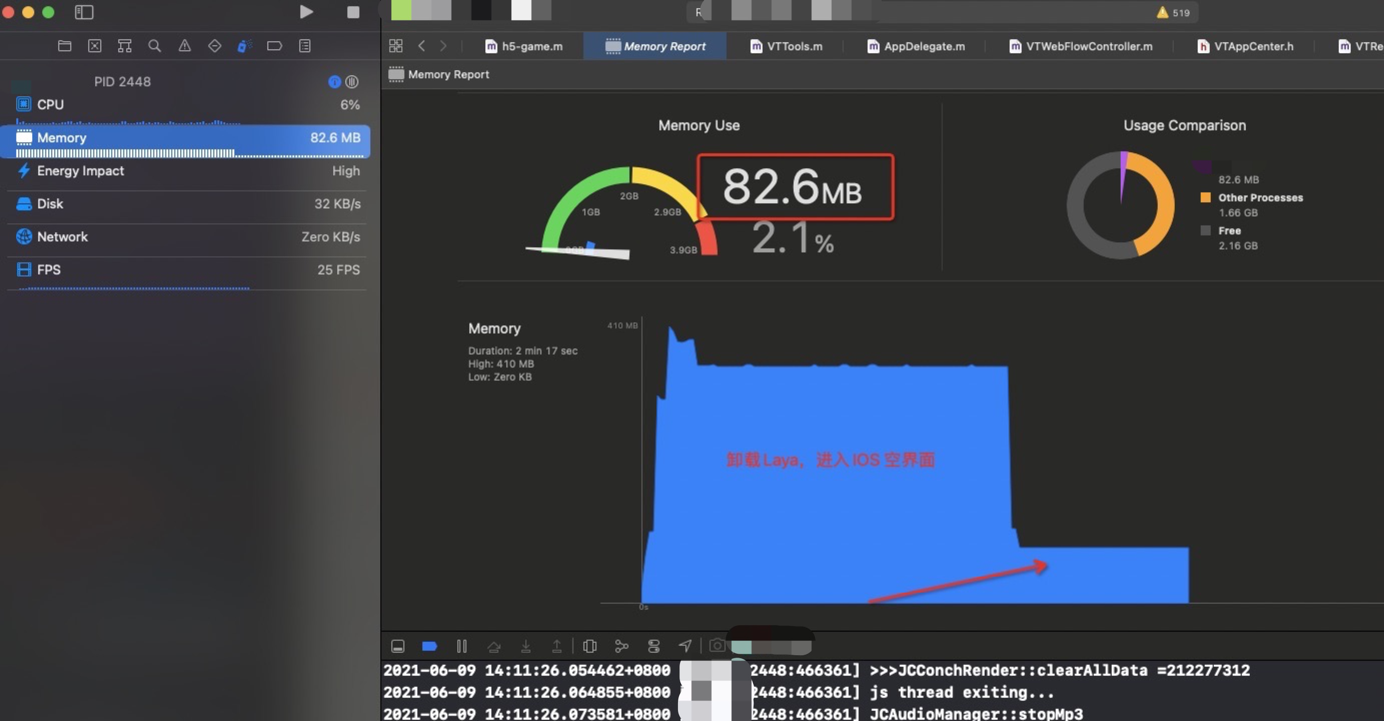Click the Step Into button
This screenshot has height=721, width=1384.
[526, 646]
